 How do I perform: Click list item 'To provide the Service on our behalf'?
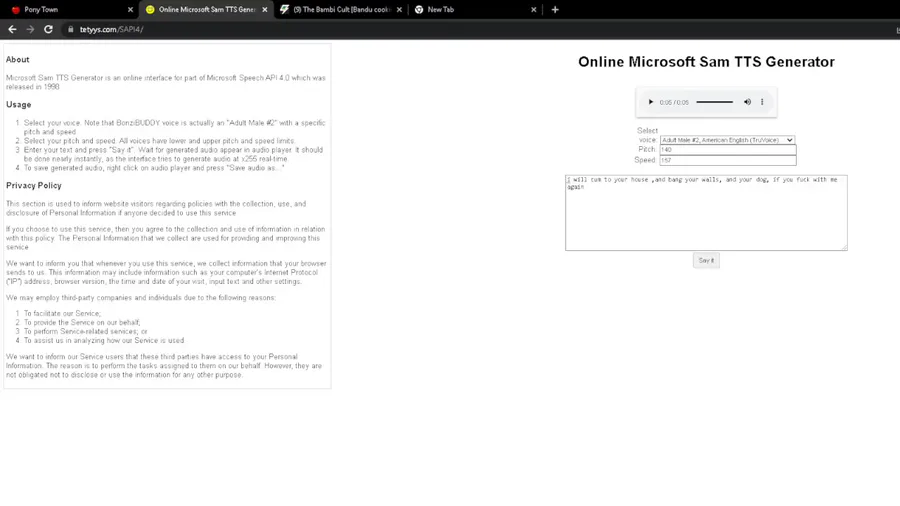(x=82, y=322)
